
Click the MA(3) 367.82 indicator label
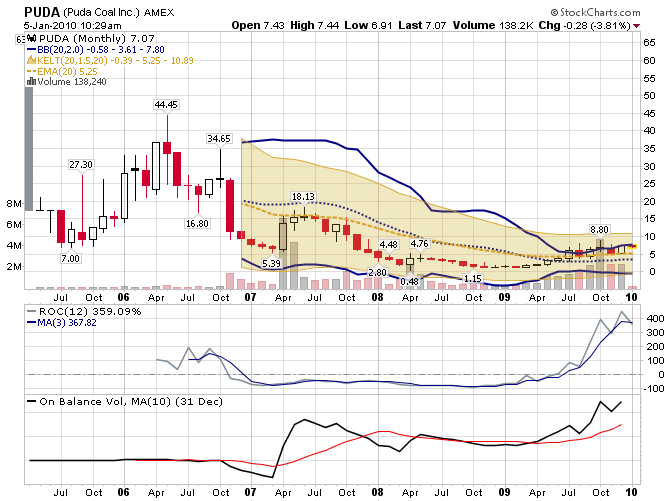67,323
